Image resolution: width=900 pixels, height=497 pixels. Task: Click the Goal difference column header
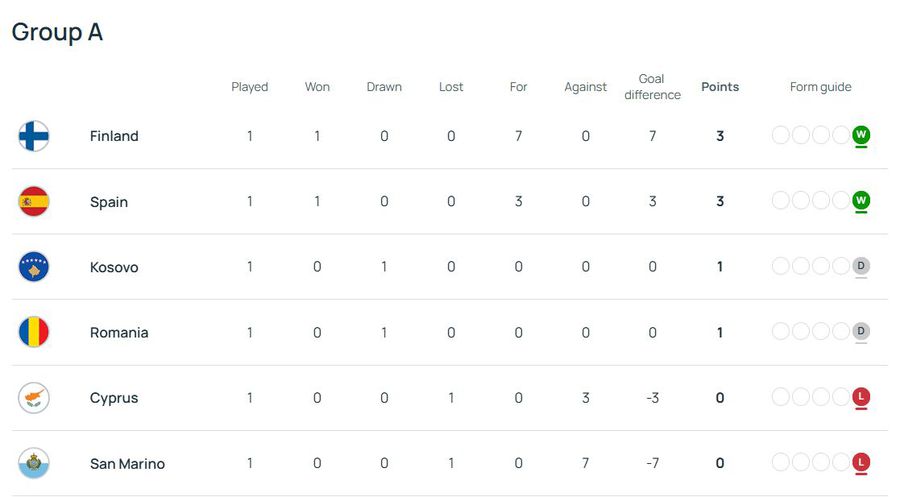(652, 87)
